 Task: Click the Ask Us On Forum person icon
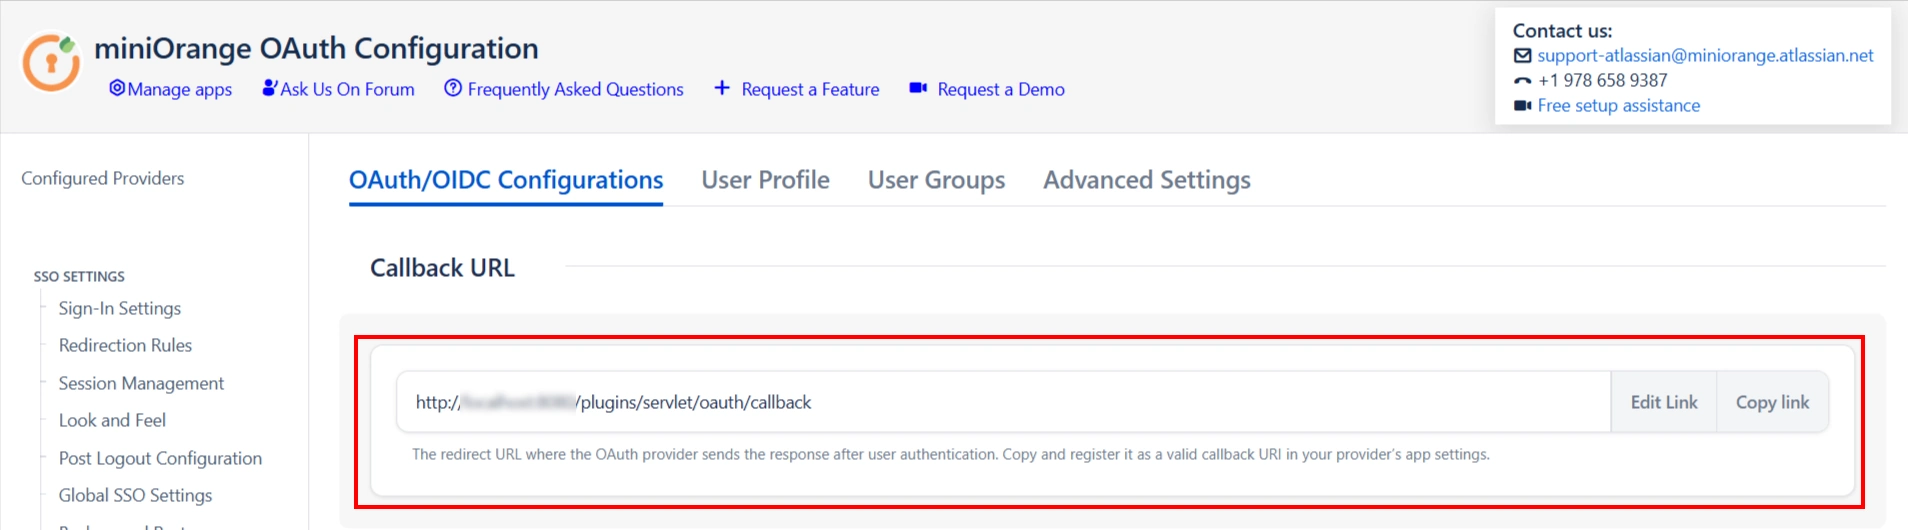(x=269, y=88)
